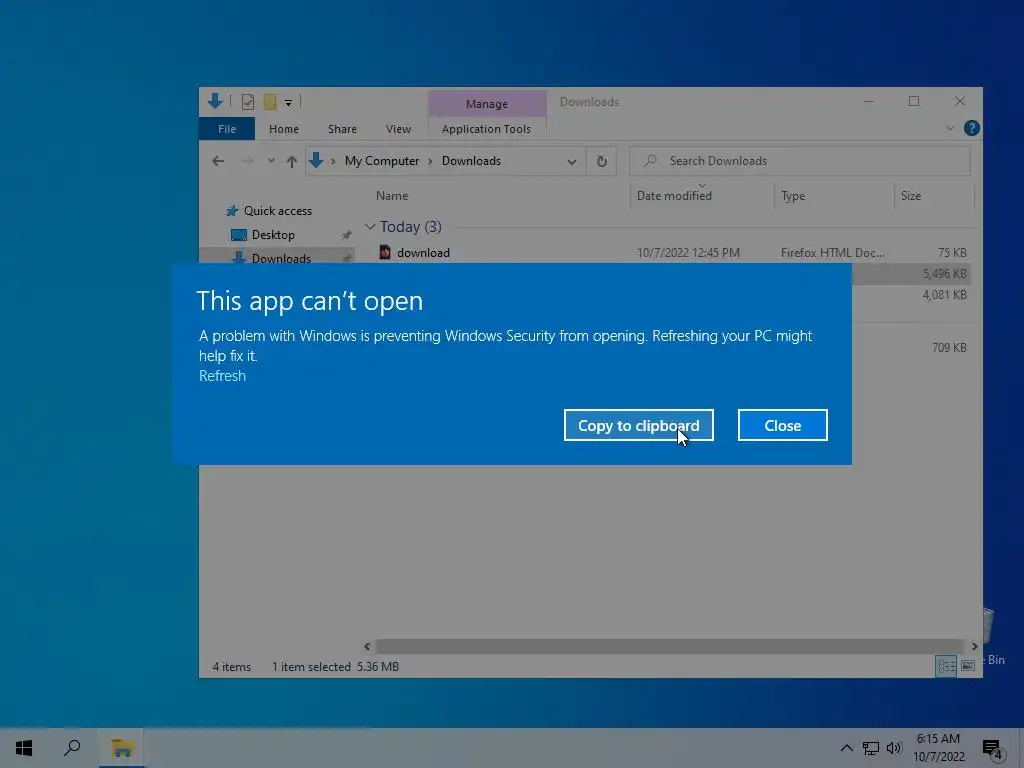The height and width of the screenshot is (768, 1024).
Task: Show hidden system tray icons
Action: click(x=846, y=748)
